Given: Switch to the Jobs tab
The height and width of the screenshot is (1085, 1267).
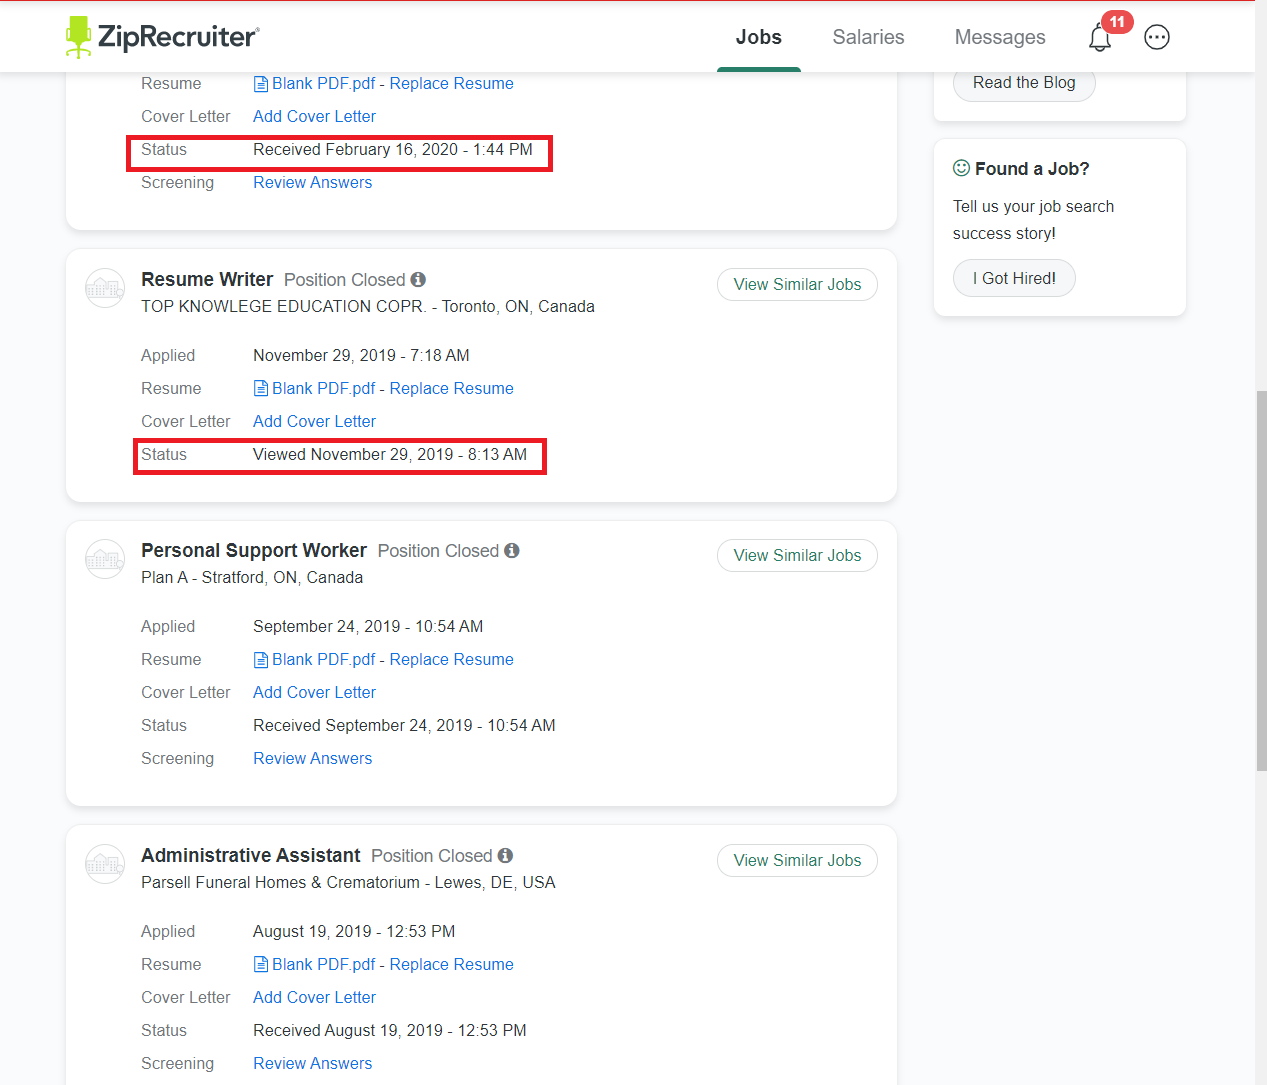Looking at the screenshot, I should (758, 37).
